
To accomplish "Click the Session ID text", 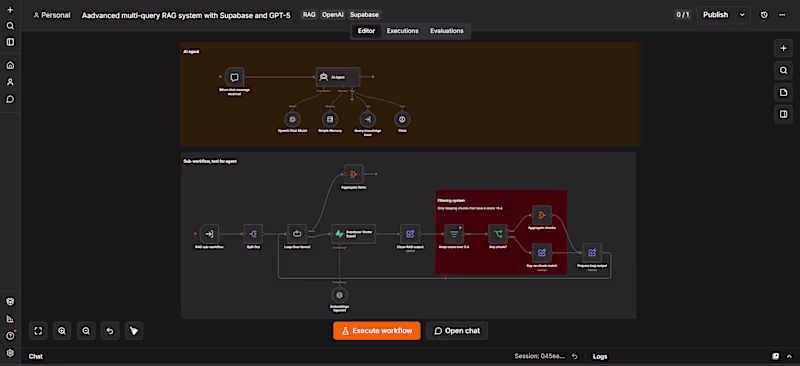I will [x=540, y=356].
